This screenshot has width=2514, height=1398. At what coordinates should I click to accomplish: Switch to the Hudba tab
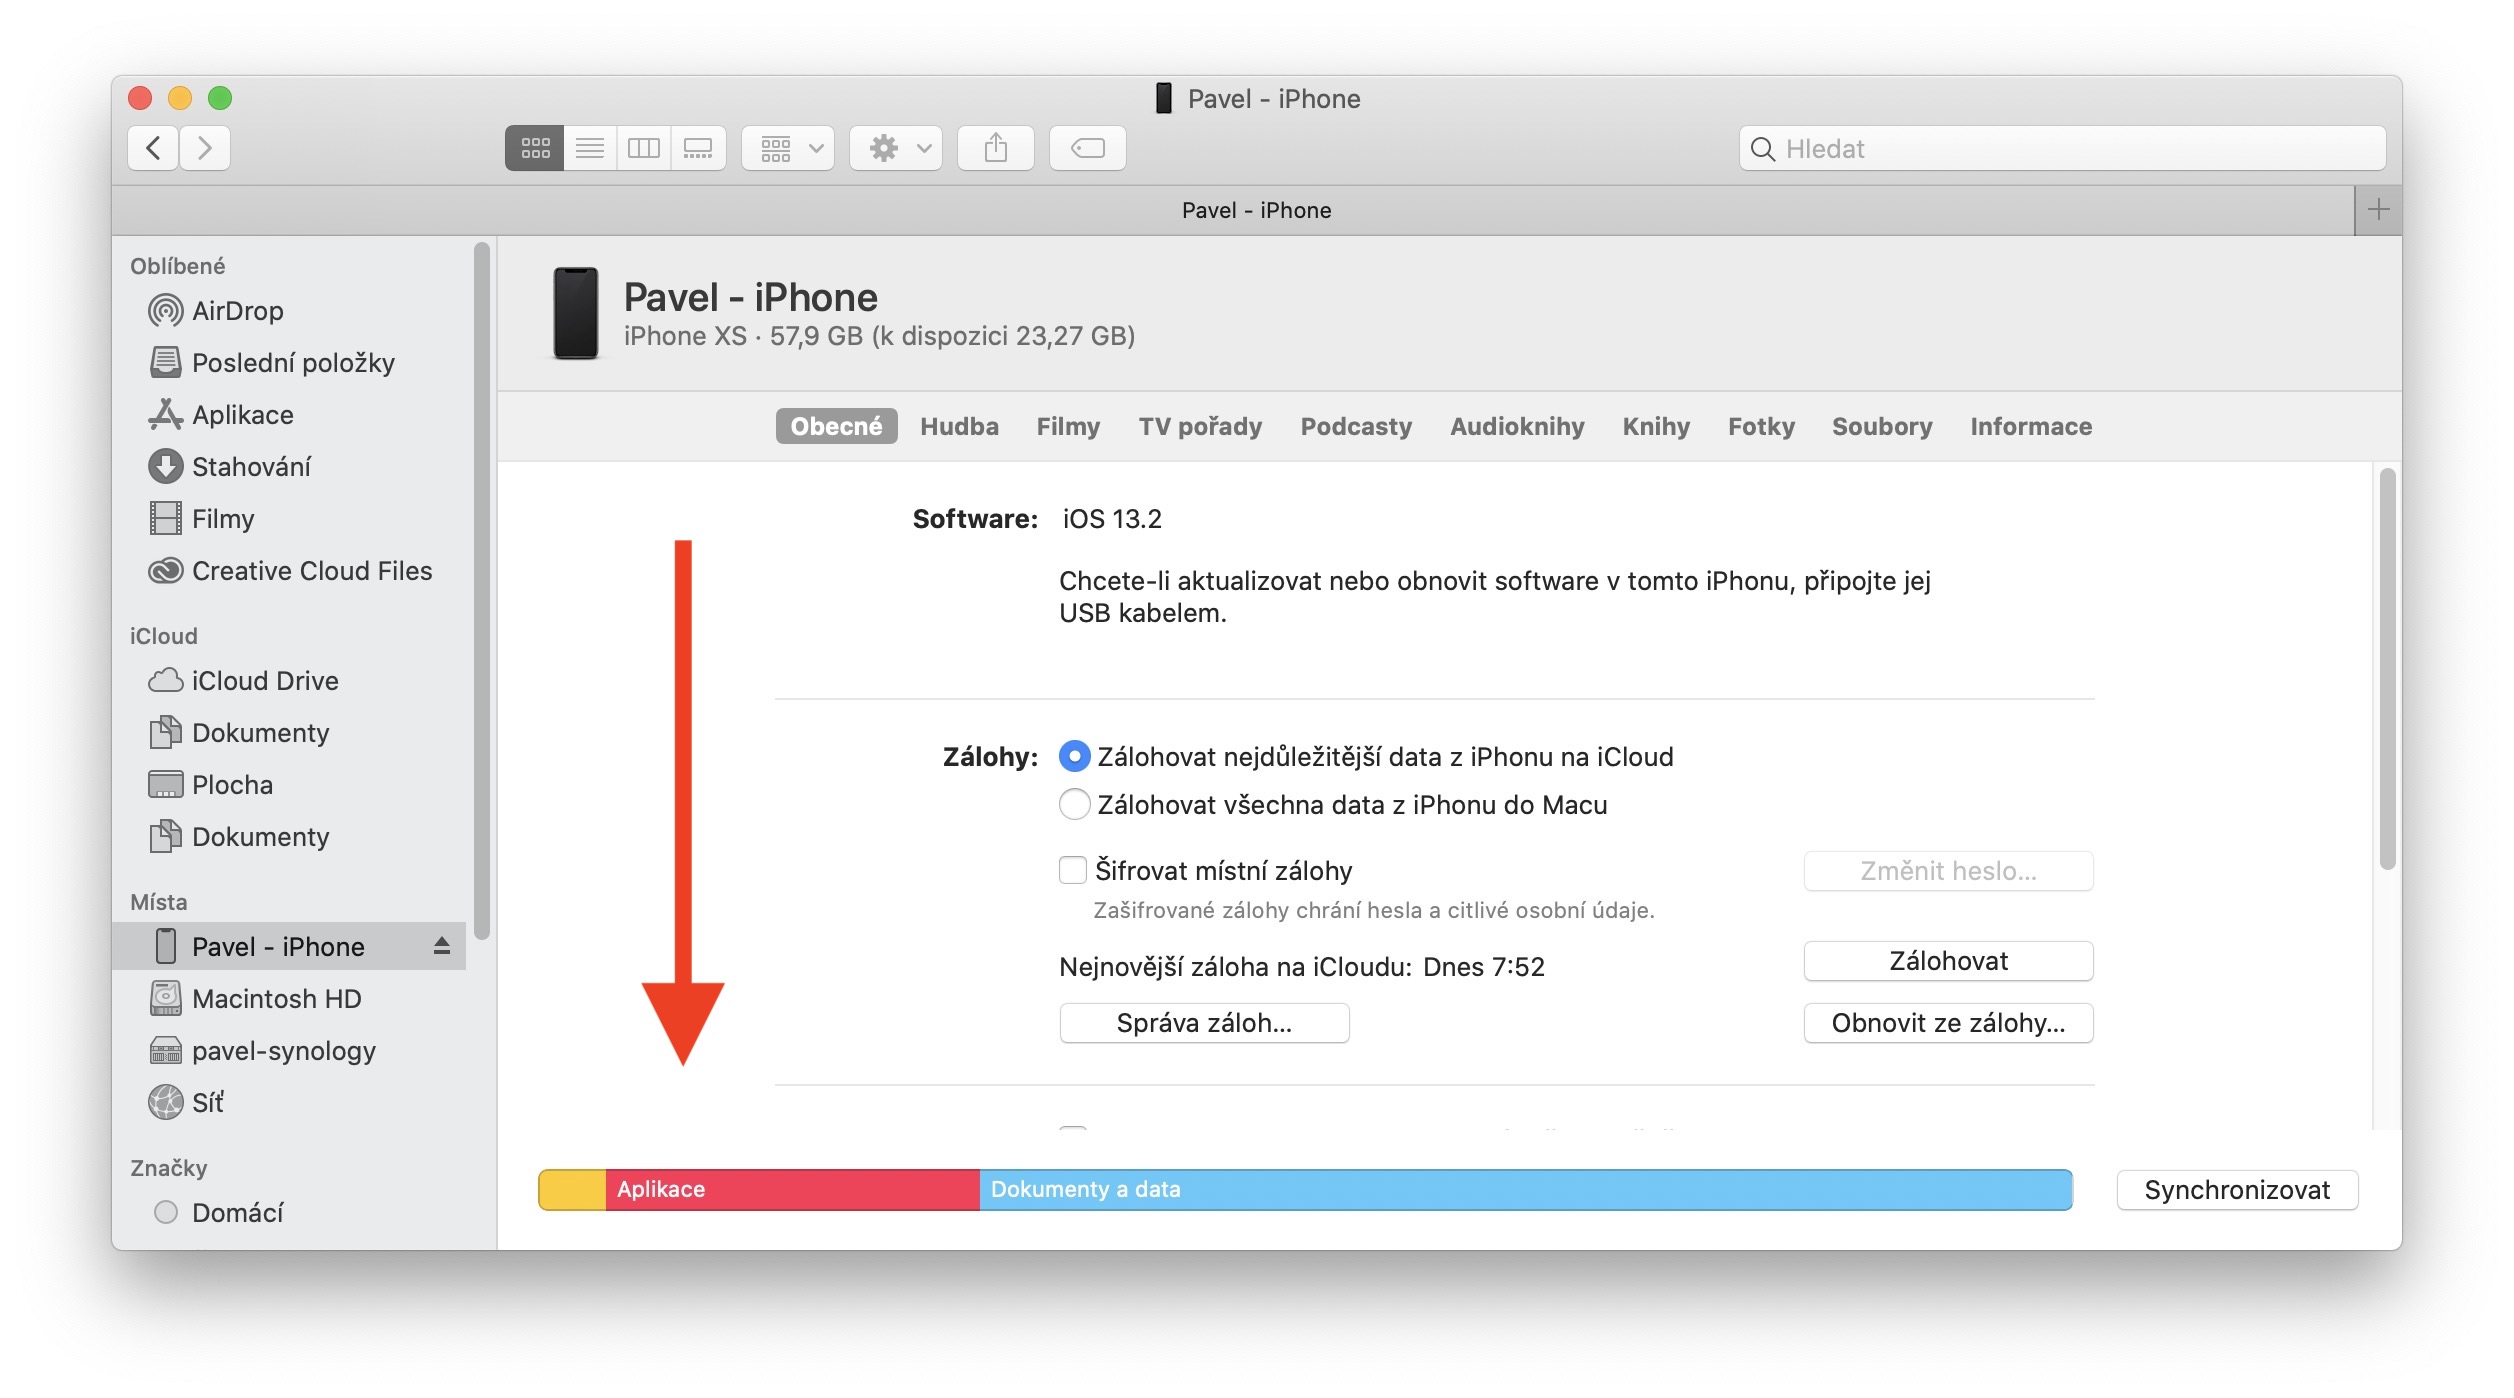[x=959, y=427]
